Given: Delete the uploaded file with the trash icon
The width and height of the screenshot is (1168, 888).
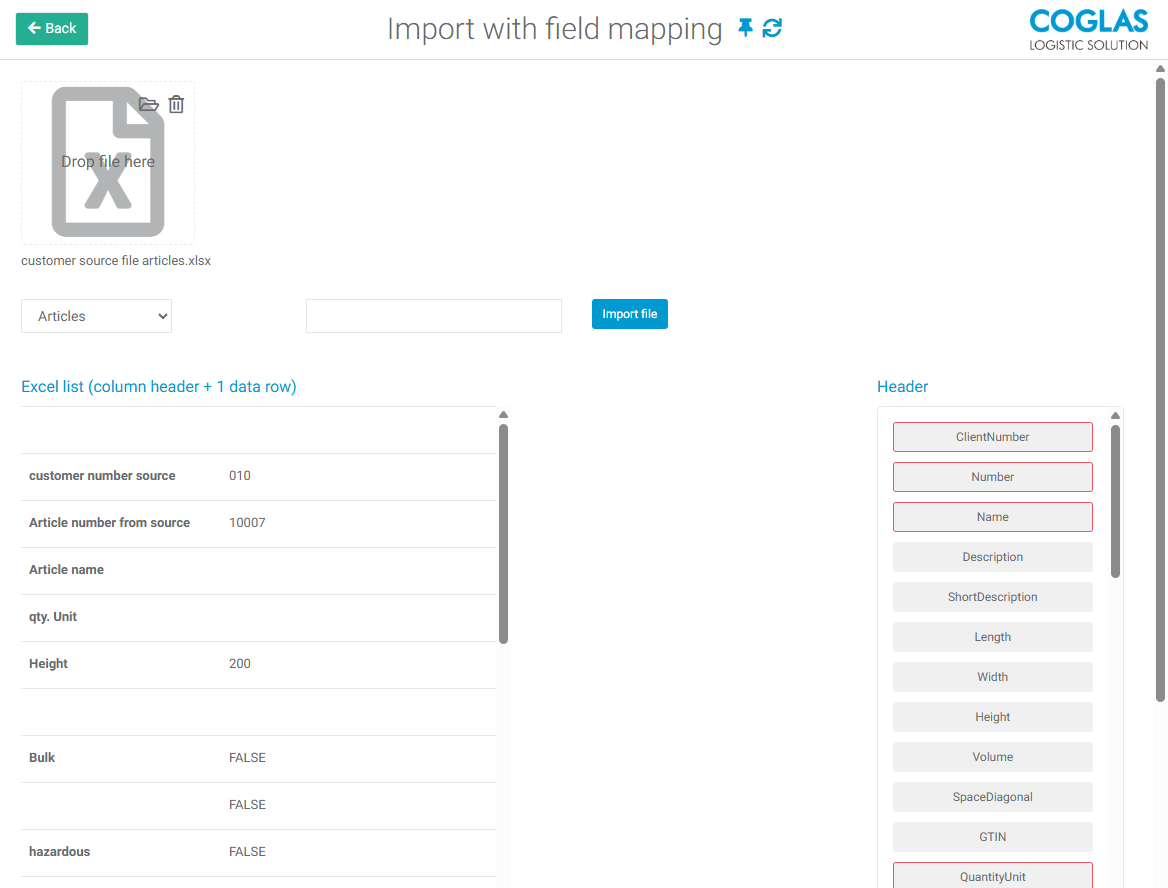Looking at the screenshot, I should (176, 104).
